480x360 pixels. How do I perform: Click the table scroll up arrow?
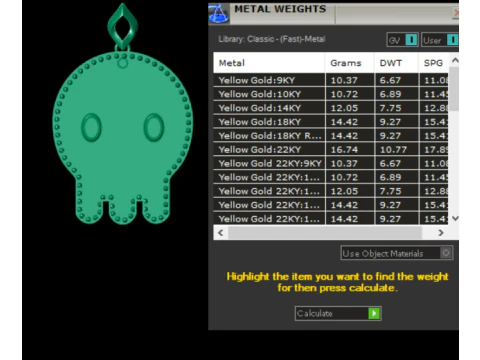[x=455, y=60]
